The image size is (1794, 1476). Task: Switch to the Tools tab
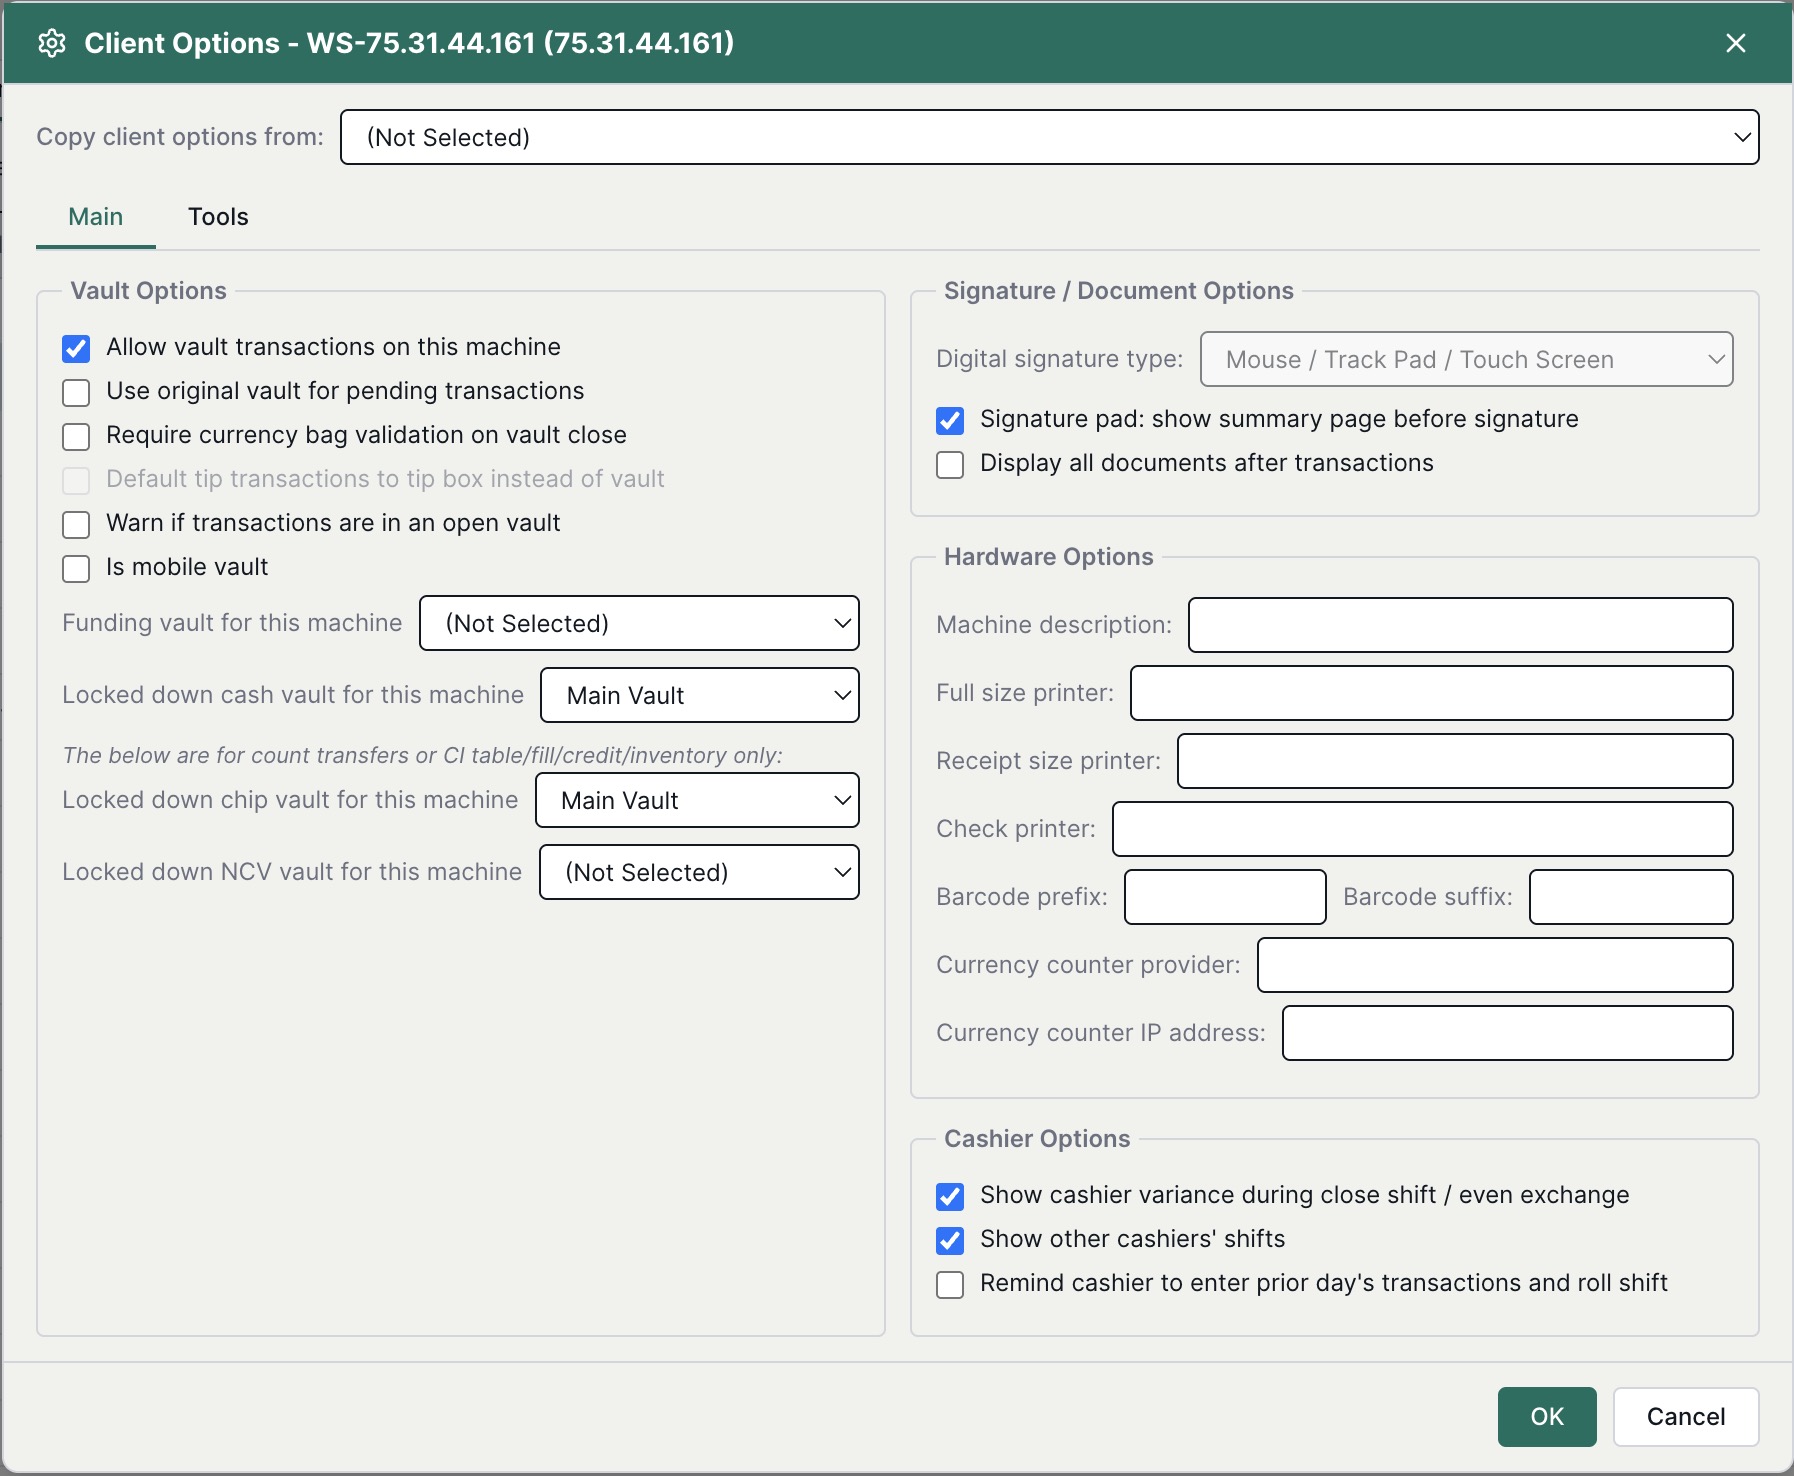point(218,217)
